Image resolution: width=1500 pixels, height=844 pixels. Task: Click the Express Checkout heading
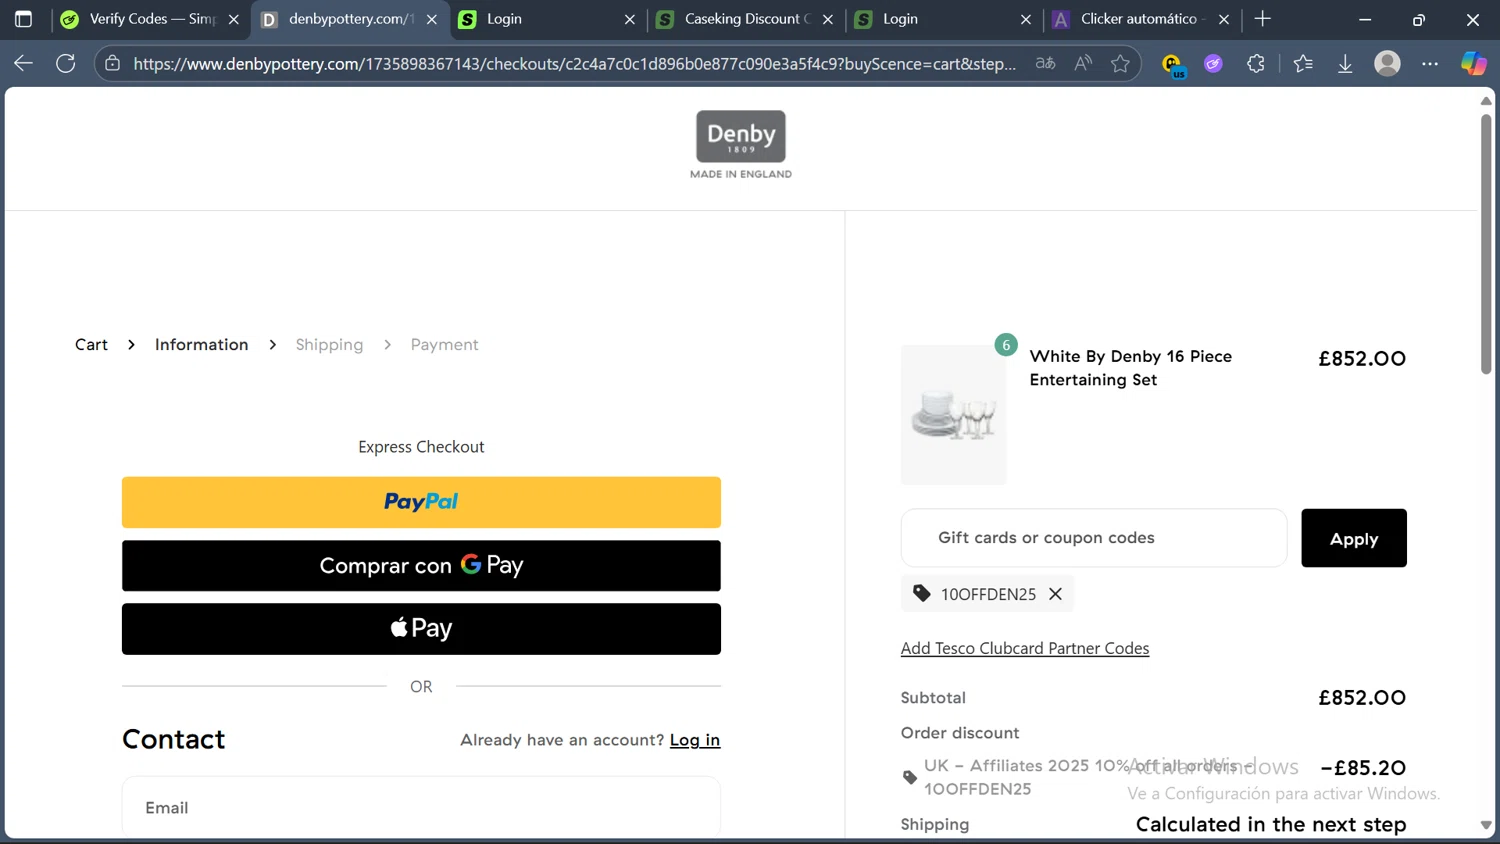point(421,447)
